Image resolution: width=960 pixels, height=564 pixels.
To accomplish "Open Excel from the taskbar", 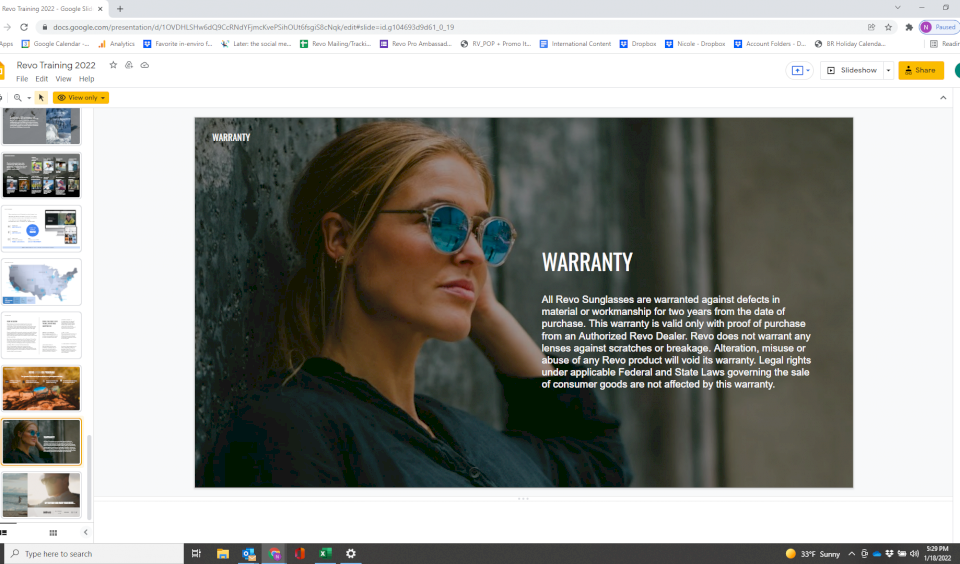I will [325, 553].
